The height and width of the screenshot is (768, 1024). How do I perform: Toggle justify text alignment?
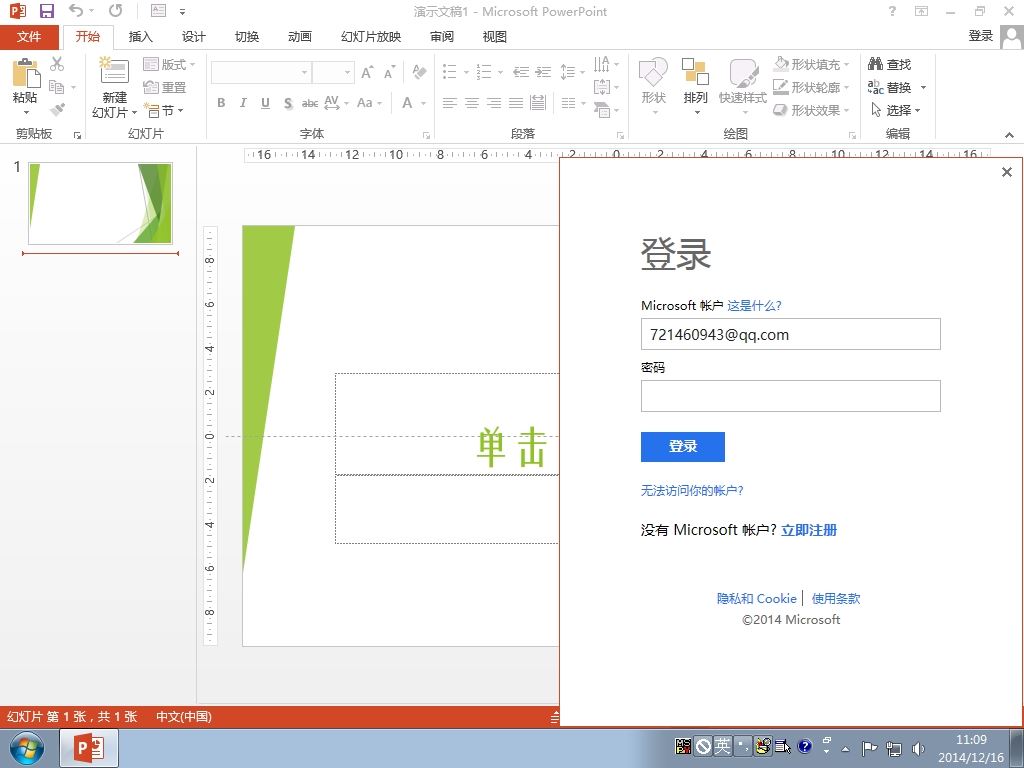(x=516, y=103)
